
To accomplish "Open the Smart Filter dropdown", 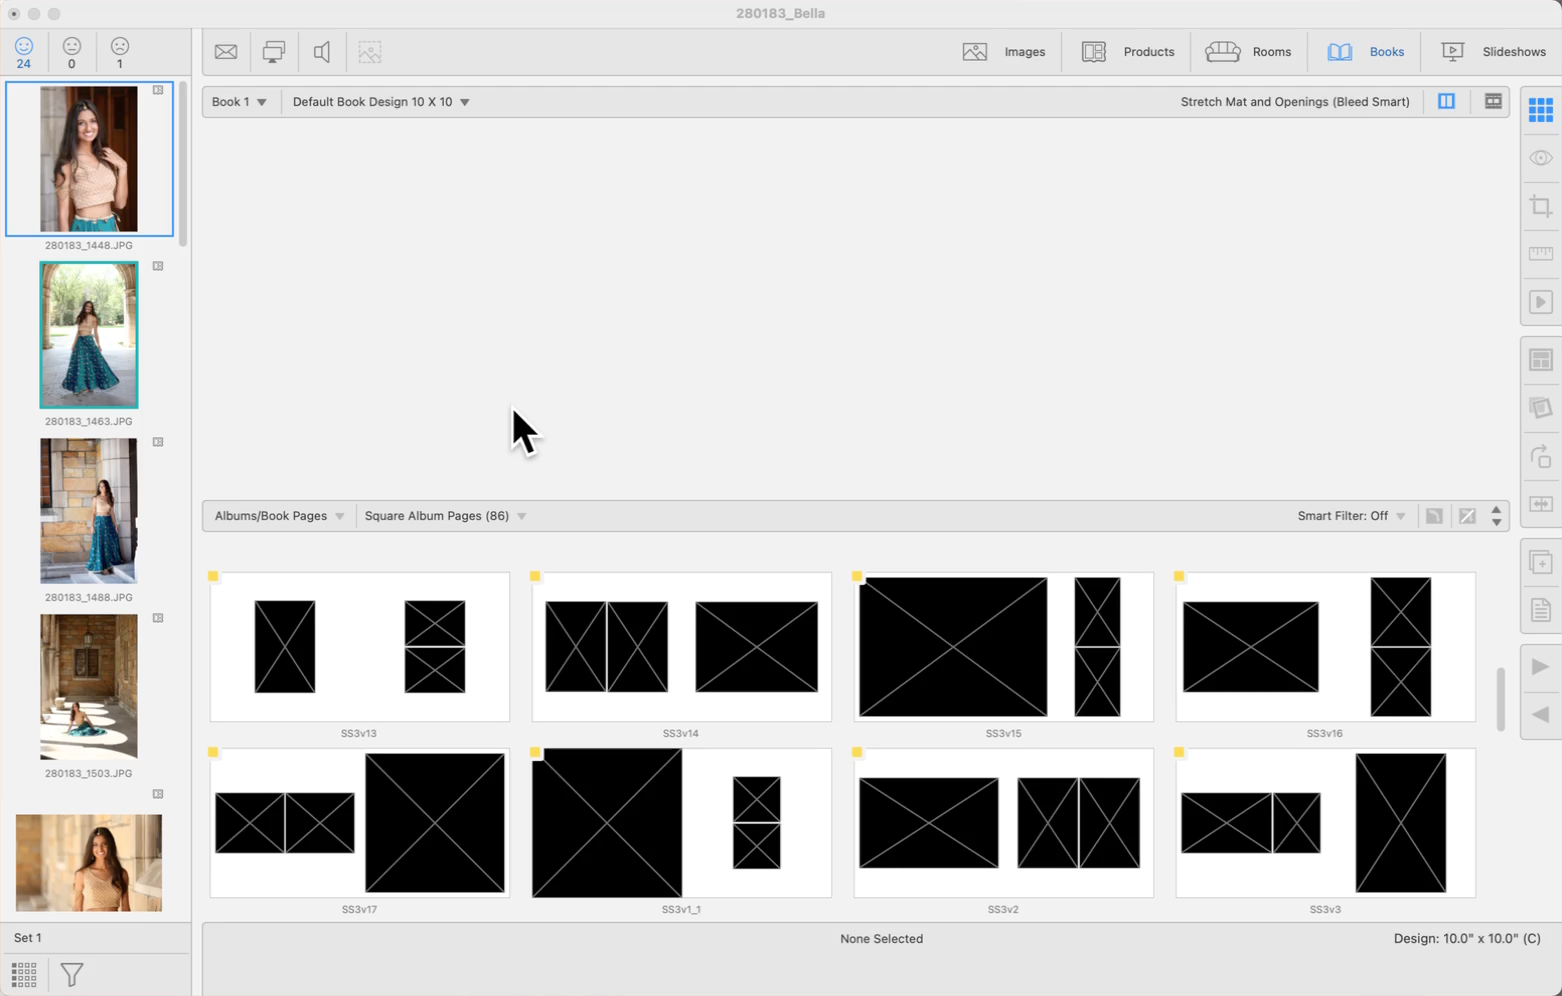I will 1351,516.
